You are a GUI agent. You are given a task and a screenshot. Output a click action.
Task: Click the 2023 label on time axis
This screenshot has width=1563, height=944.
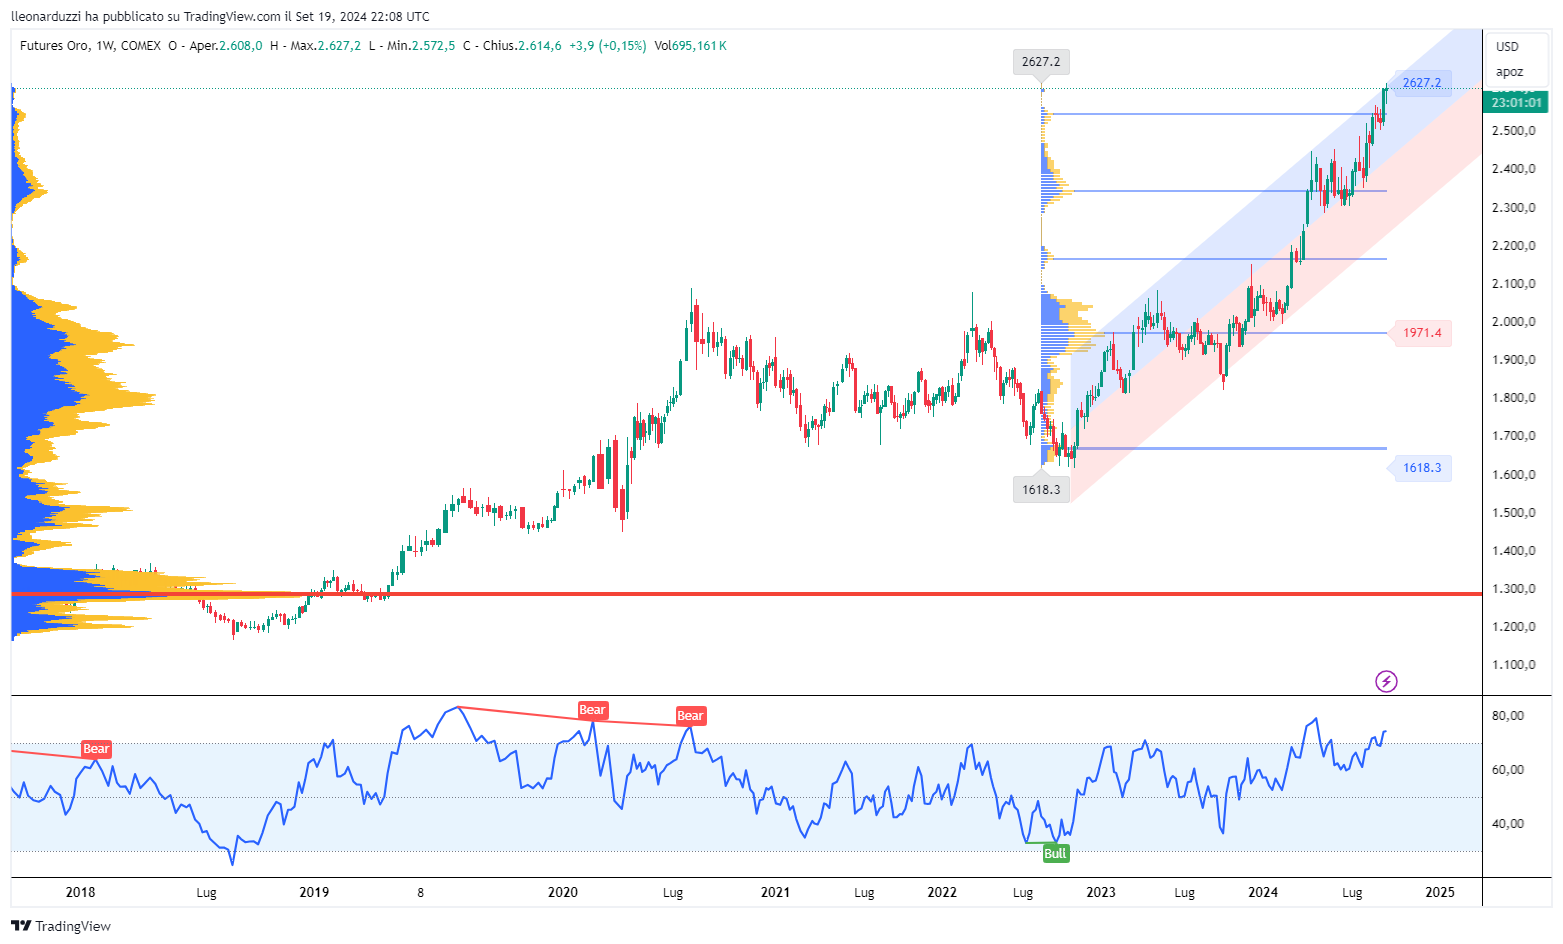click(x=1101, y=892)
